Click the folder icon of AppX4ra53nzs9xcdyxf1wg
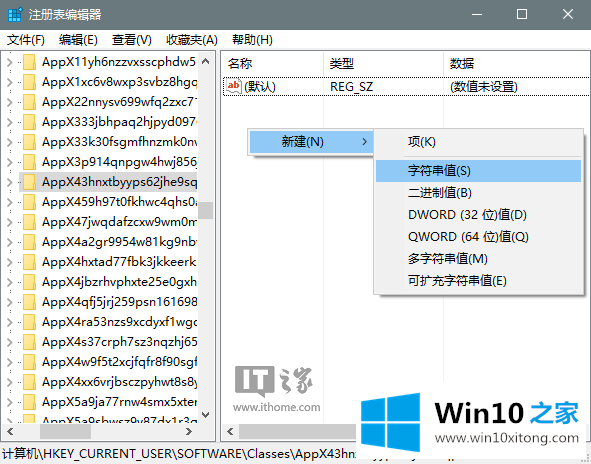 tap(29, 322)
